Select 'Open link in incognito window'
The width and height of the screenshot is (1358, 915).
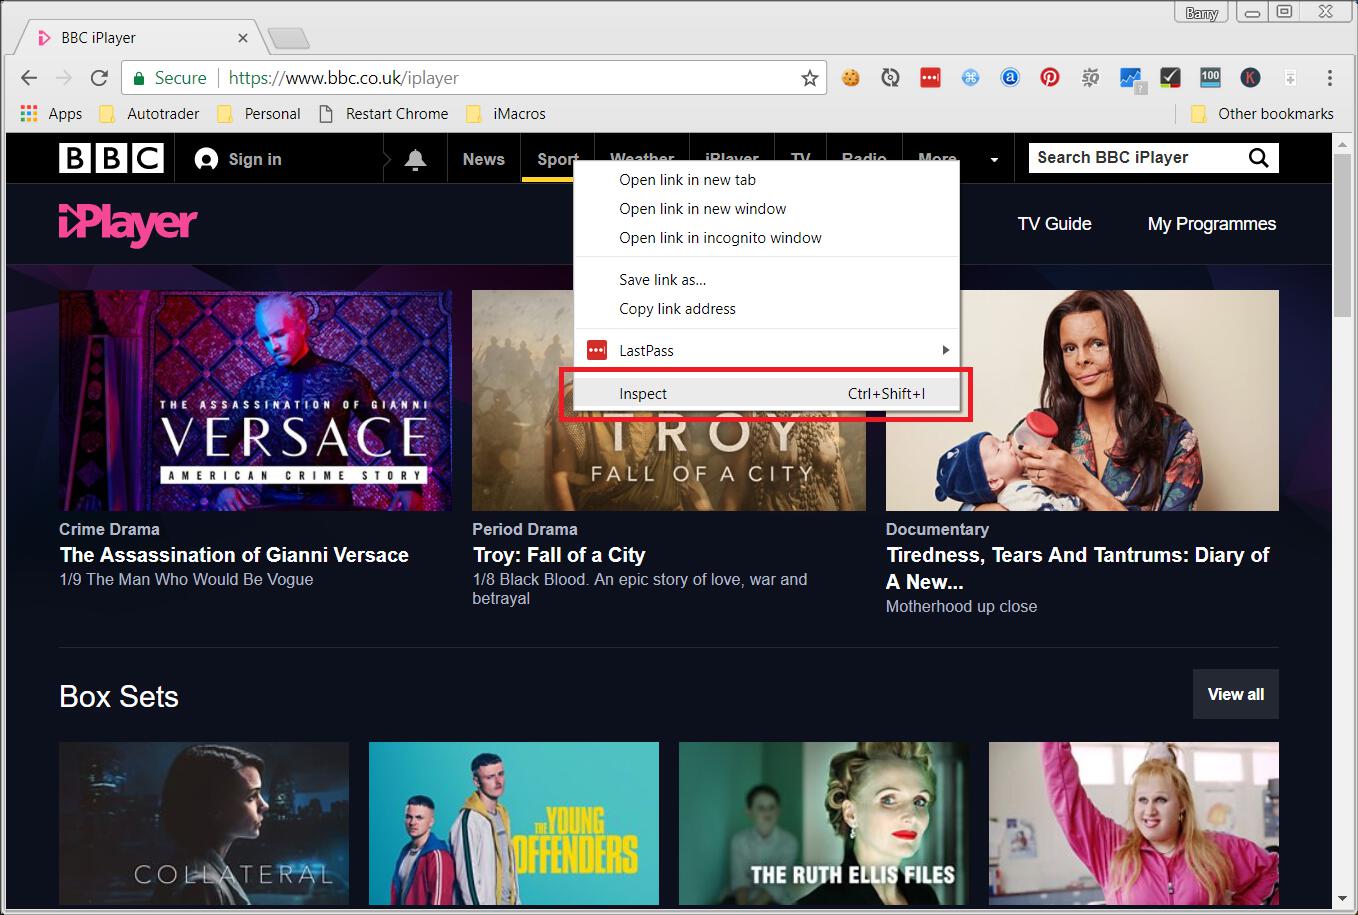tap(766, 238)
